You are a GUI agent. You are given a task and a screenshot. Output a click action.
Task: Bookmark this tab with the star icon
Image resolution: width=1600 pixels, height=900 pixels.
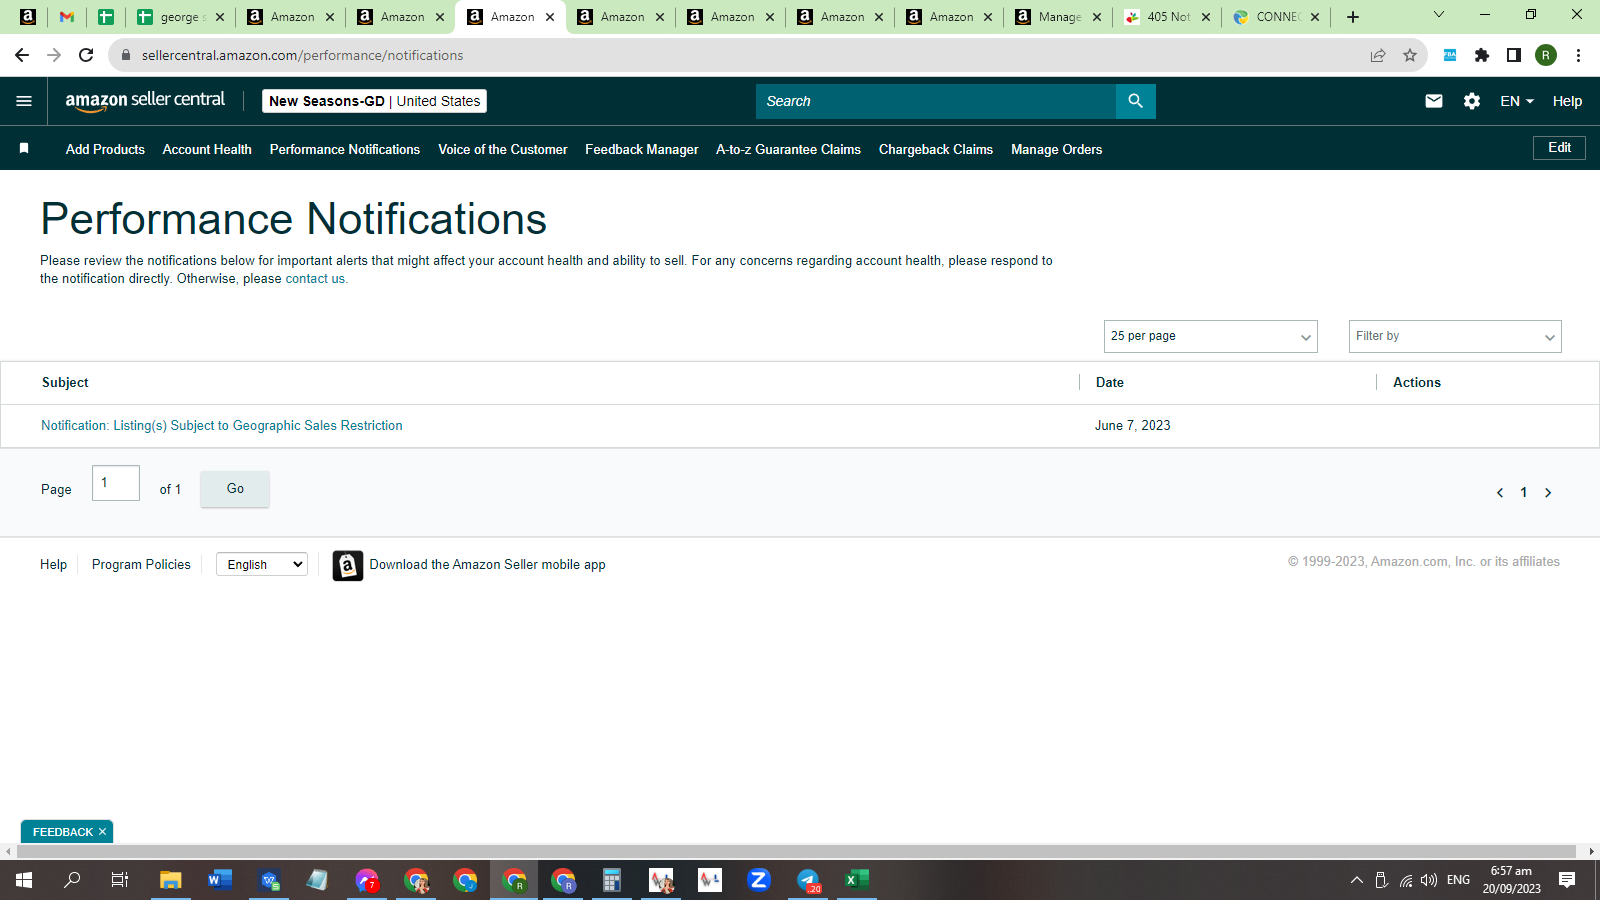[x=1410, y=55]
